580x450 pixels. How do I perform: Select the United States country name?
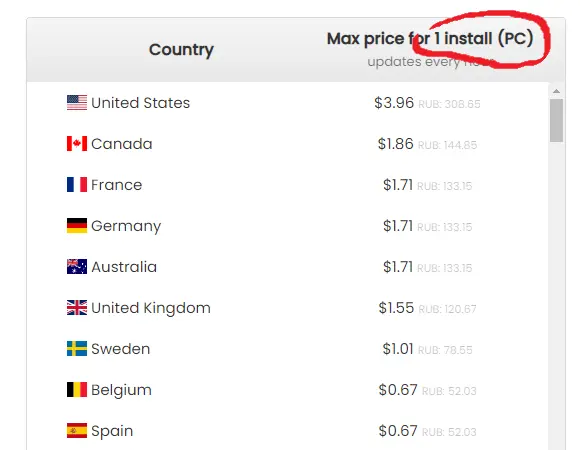pos(141,103)
